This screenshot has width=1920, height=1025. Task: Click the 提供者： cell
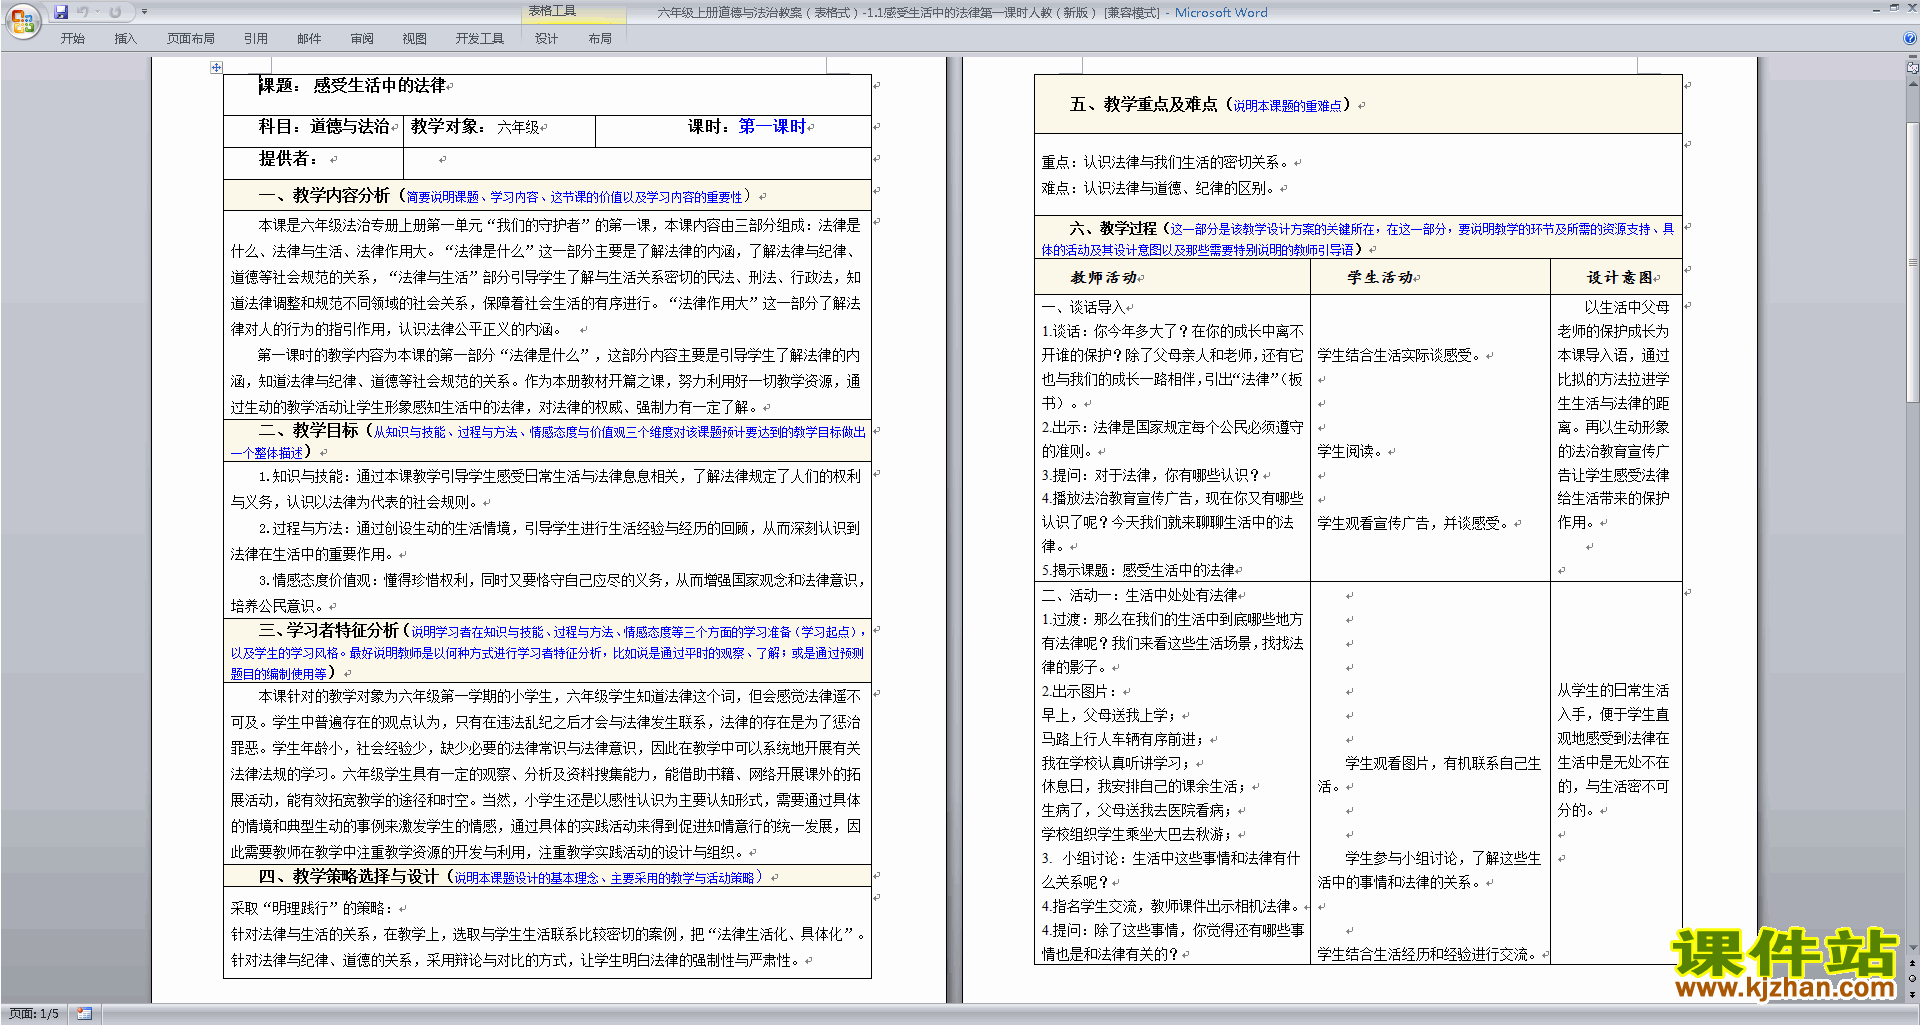pyautogui.click(x=313, y=162)
